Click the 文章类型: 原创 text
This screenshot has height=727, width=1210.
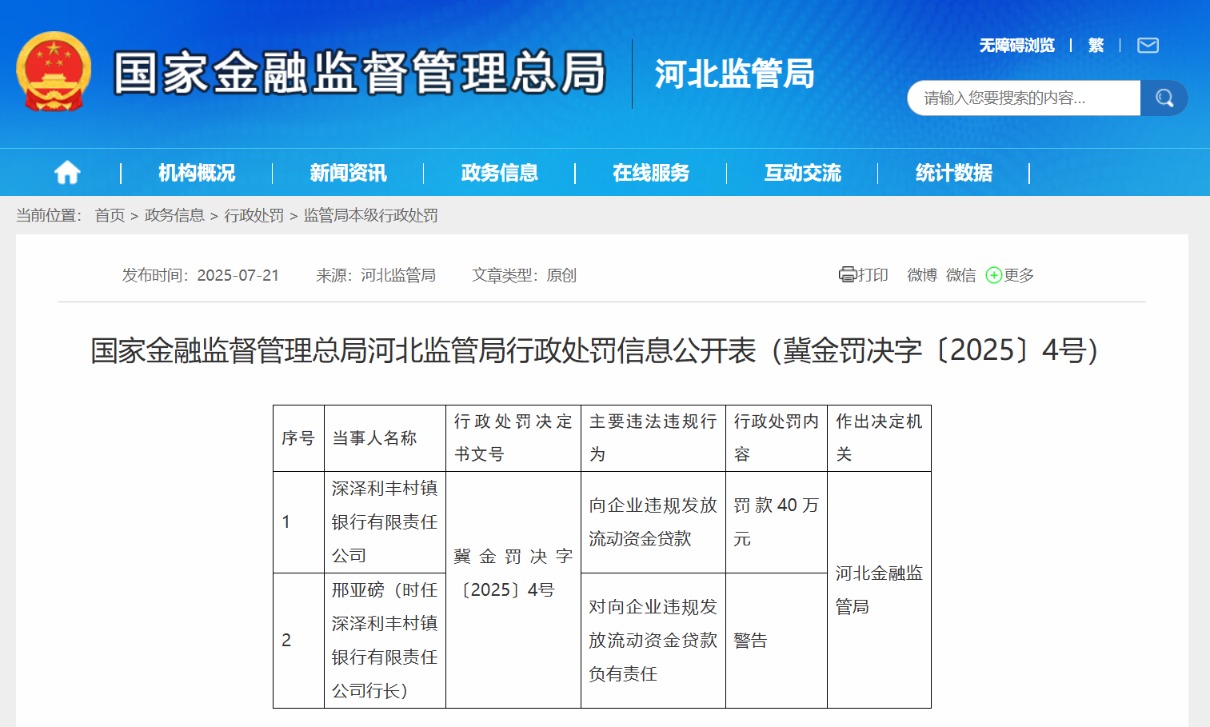click(524, 275)
